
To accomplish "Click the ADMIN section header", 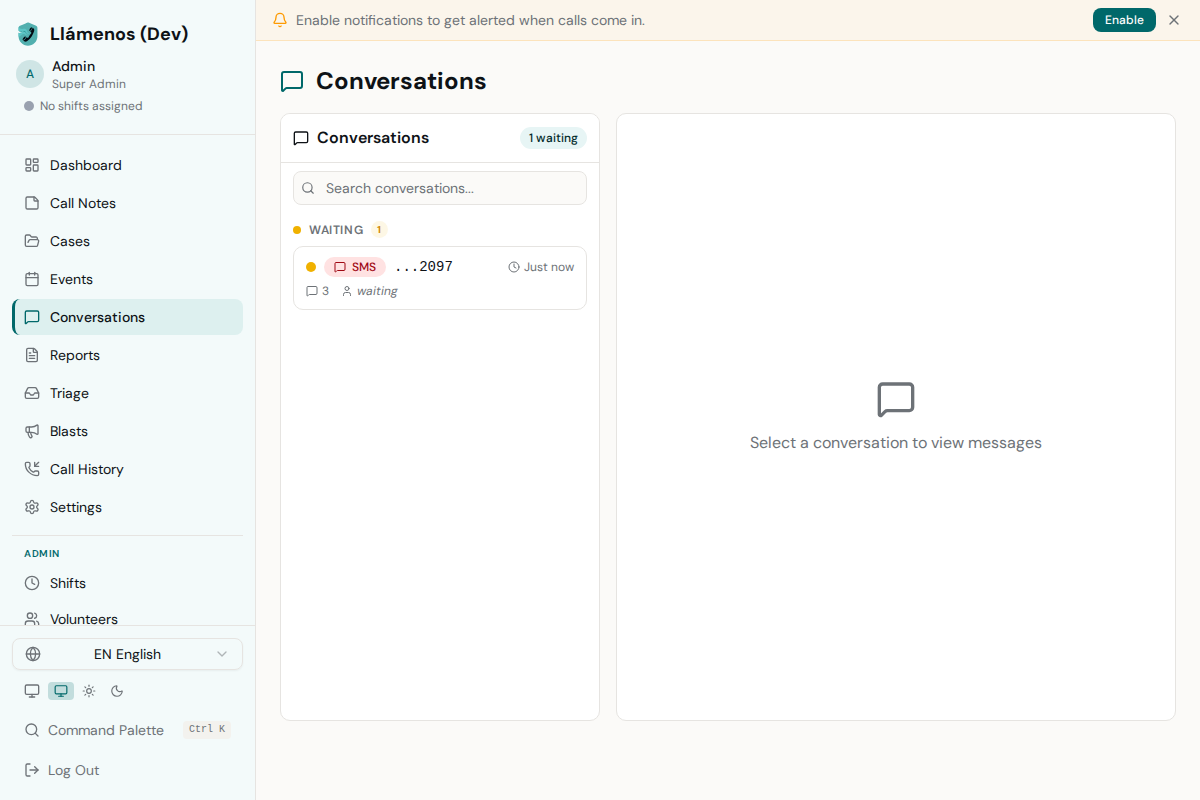I will (x=42, y=553).
